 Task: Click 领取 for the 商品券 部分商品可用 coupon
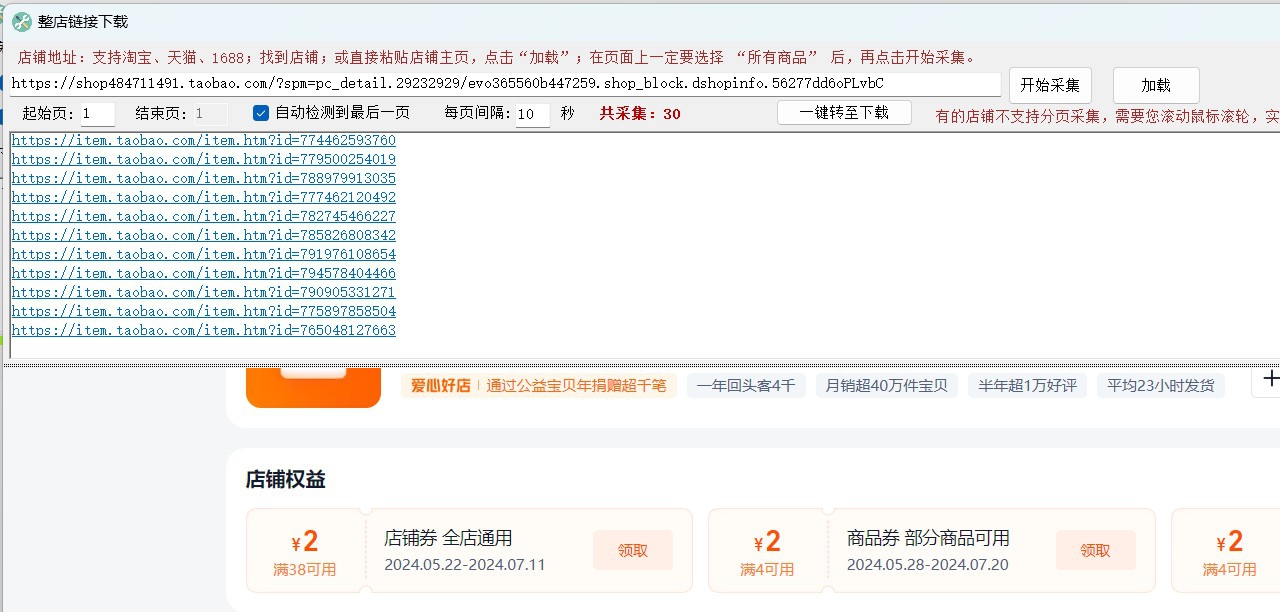coord(1096,551)
